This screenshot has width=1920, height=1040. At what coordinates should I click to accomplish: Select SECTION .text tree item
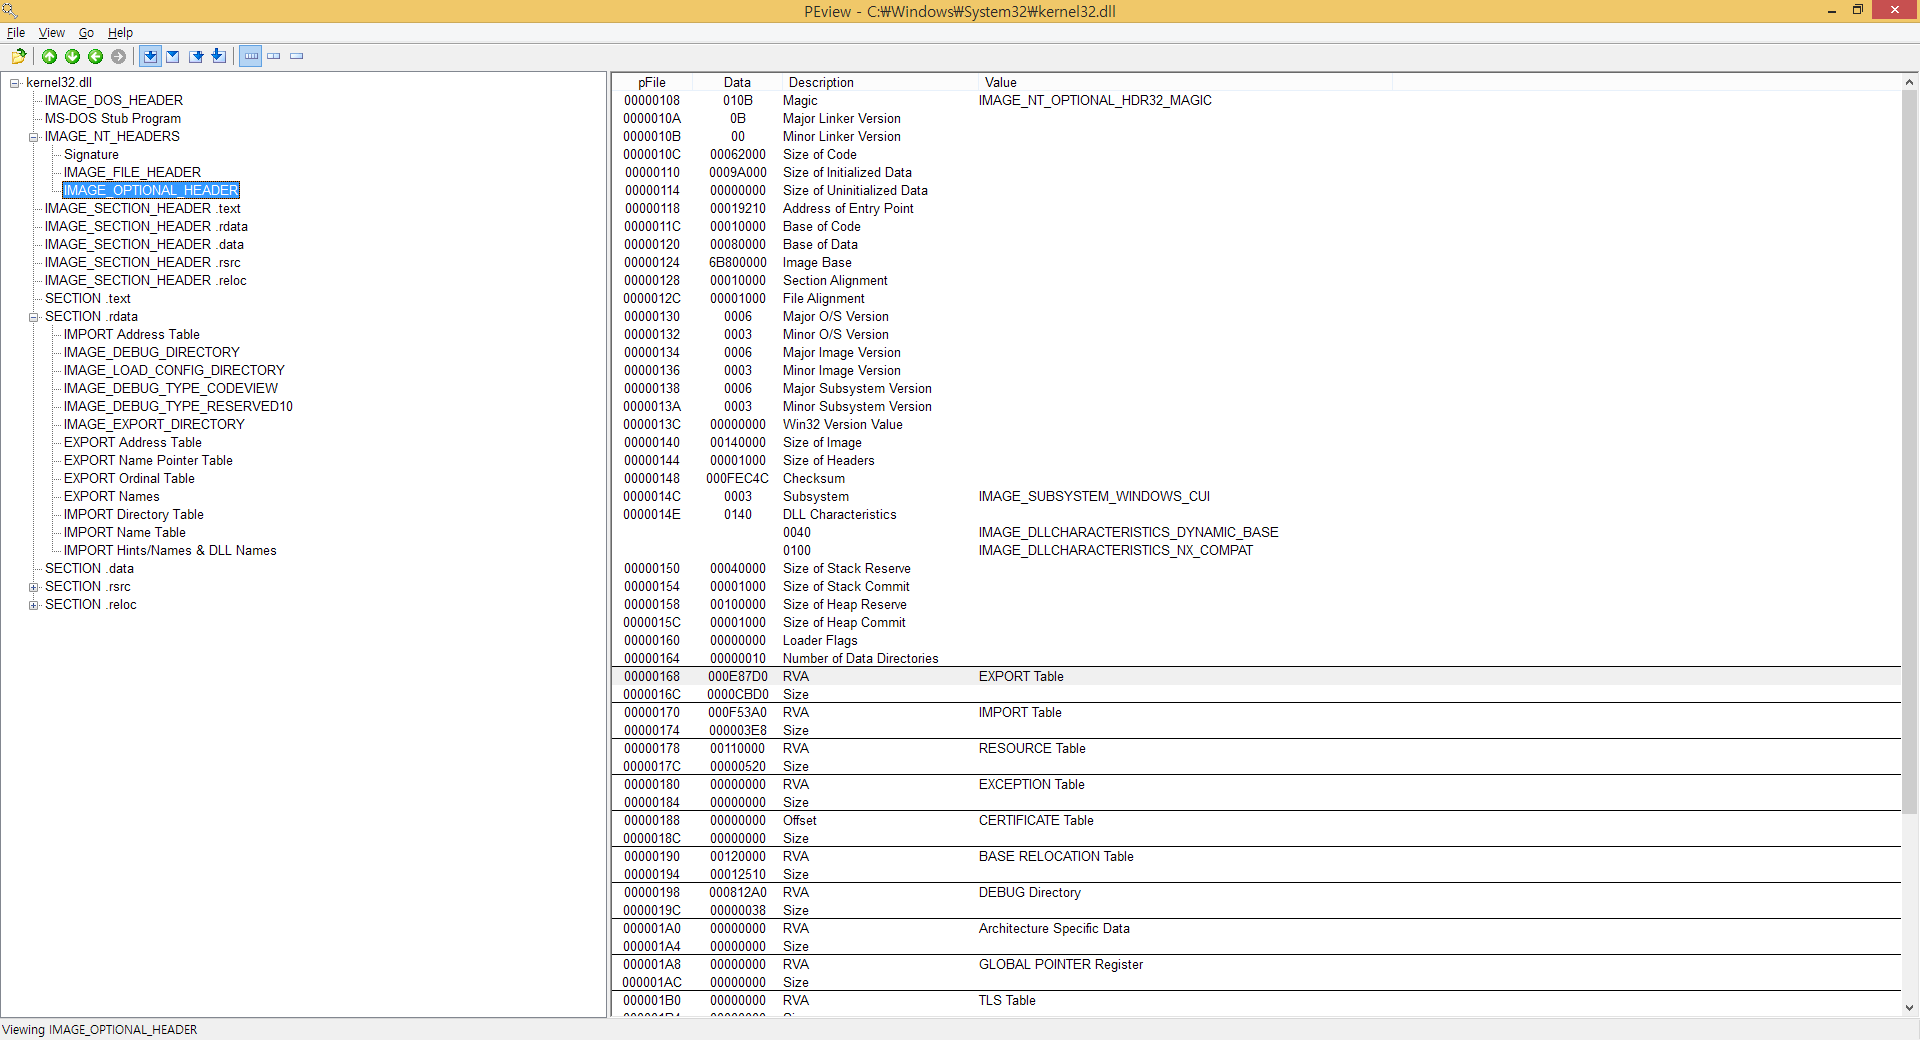coord(88,298)
